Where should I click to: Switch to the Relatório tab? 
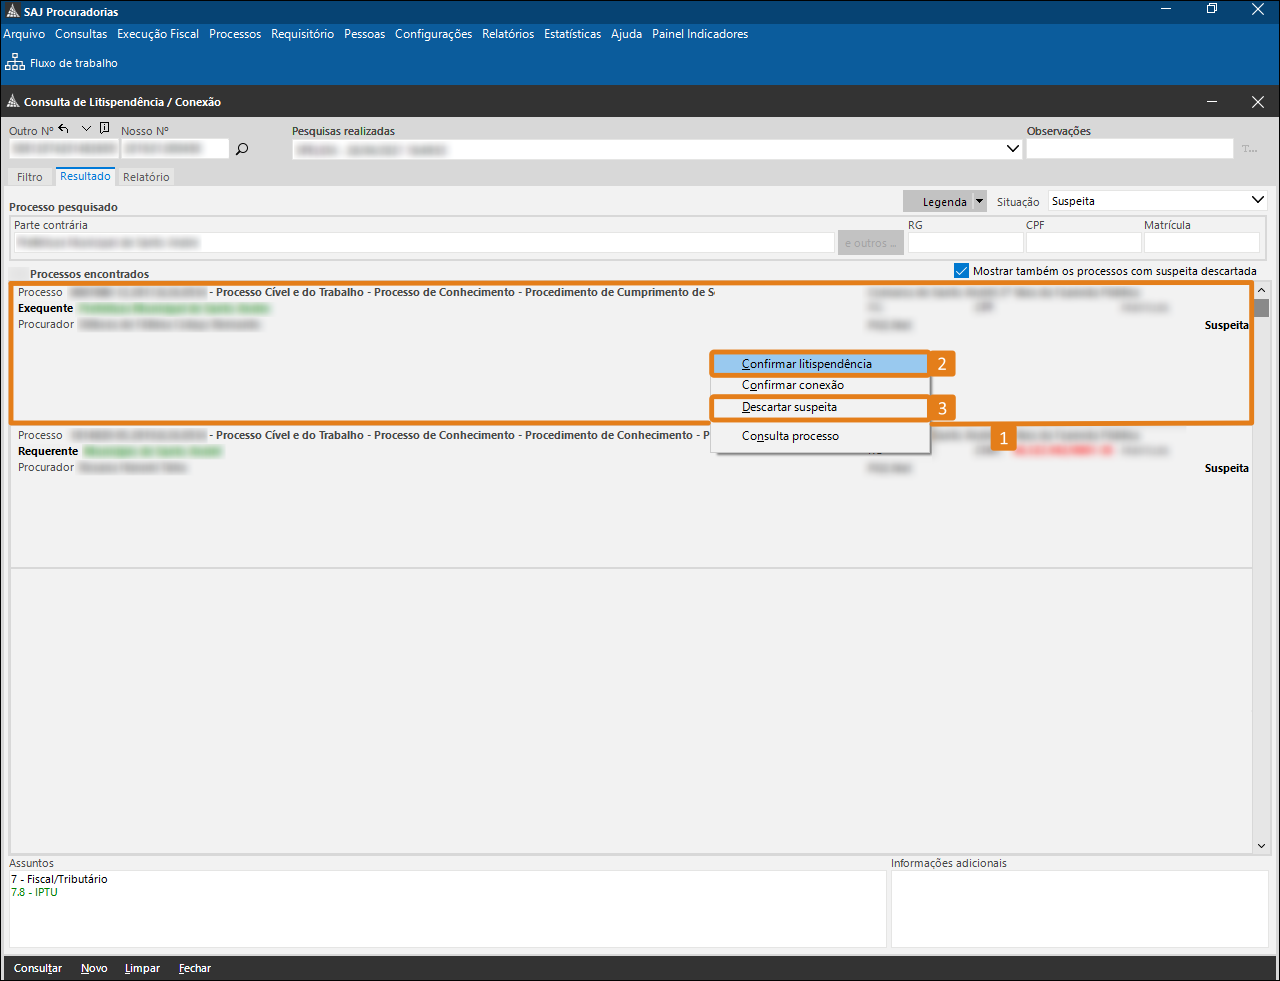coord(146,177)
